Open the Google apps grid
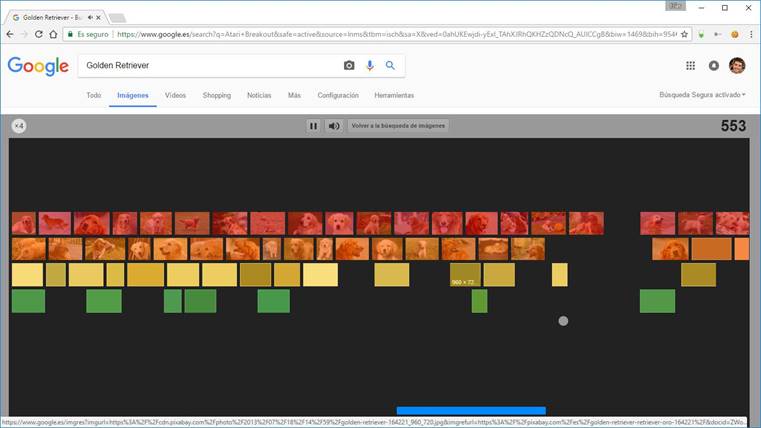761x428 pixels. (690, 66)
